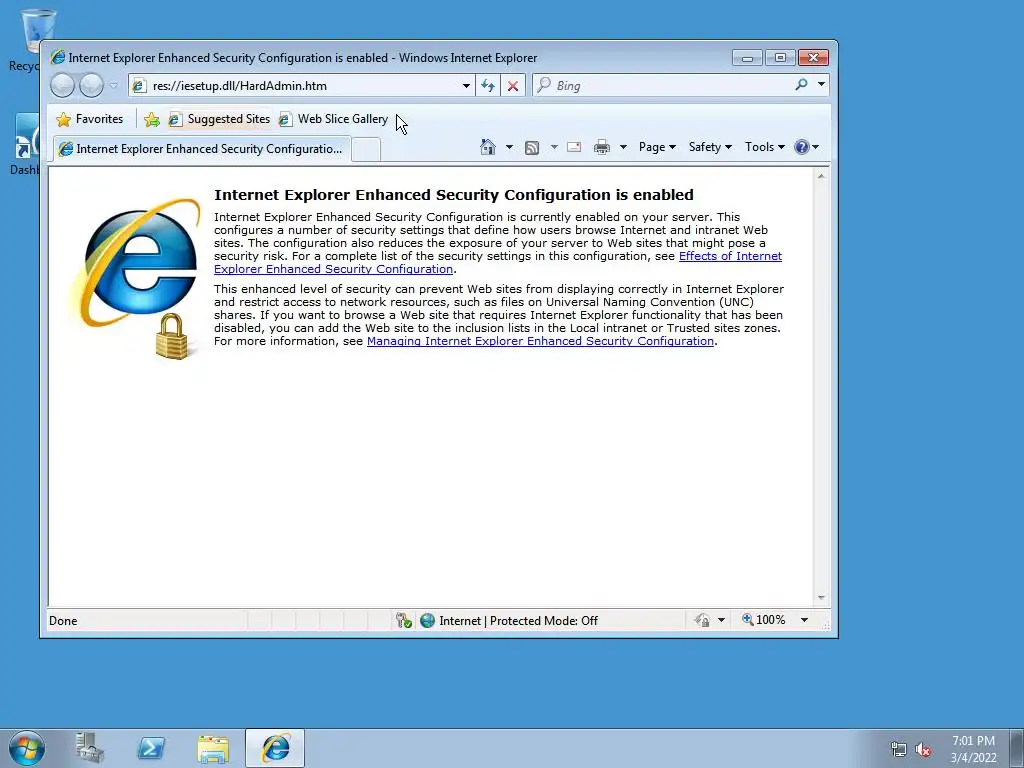The width and height of the screenshot is (1024, 768).
Task: Open Web Slice Gallery link
Action: pos(333,119)
